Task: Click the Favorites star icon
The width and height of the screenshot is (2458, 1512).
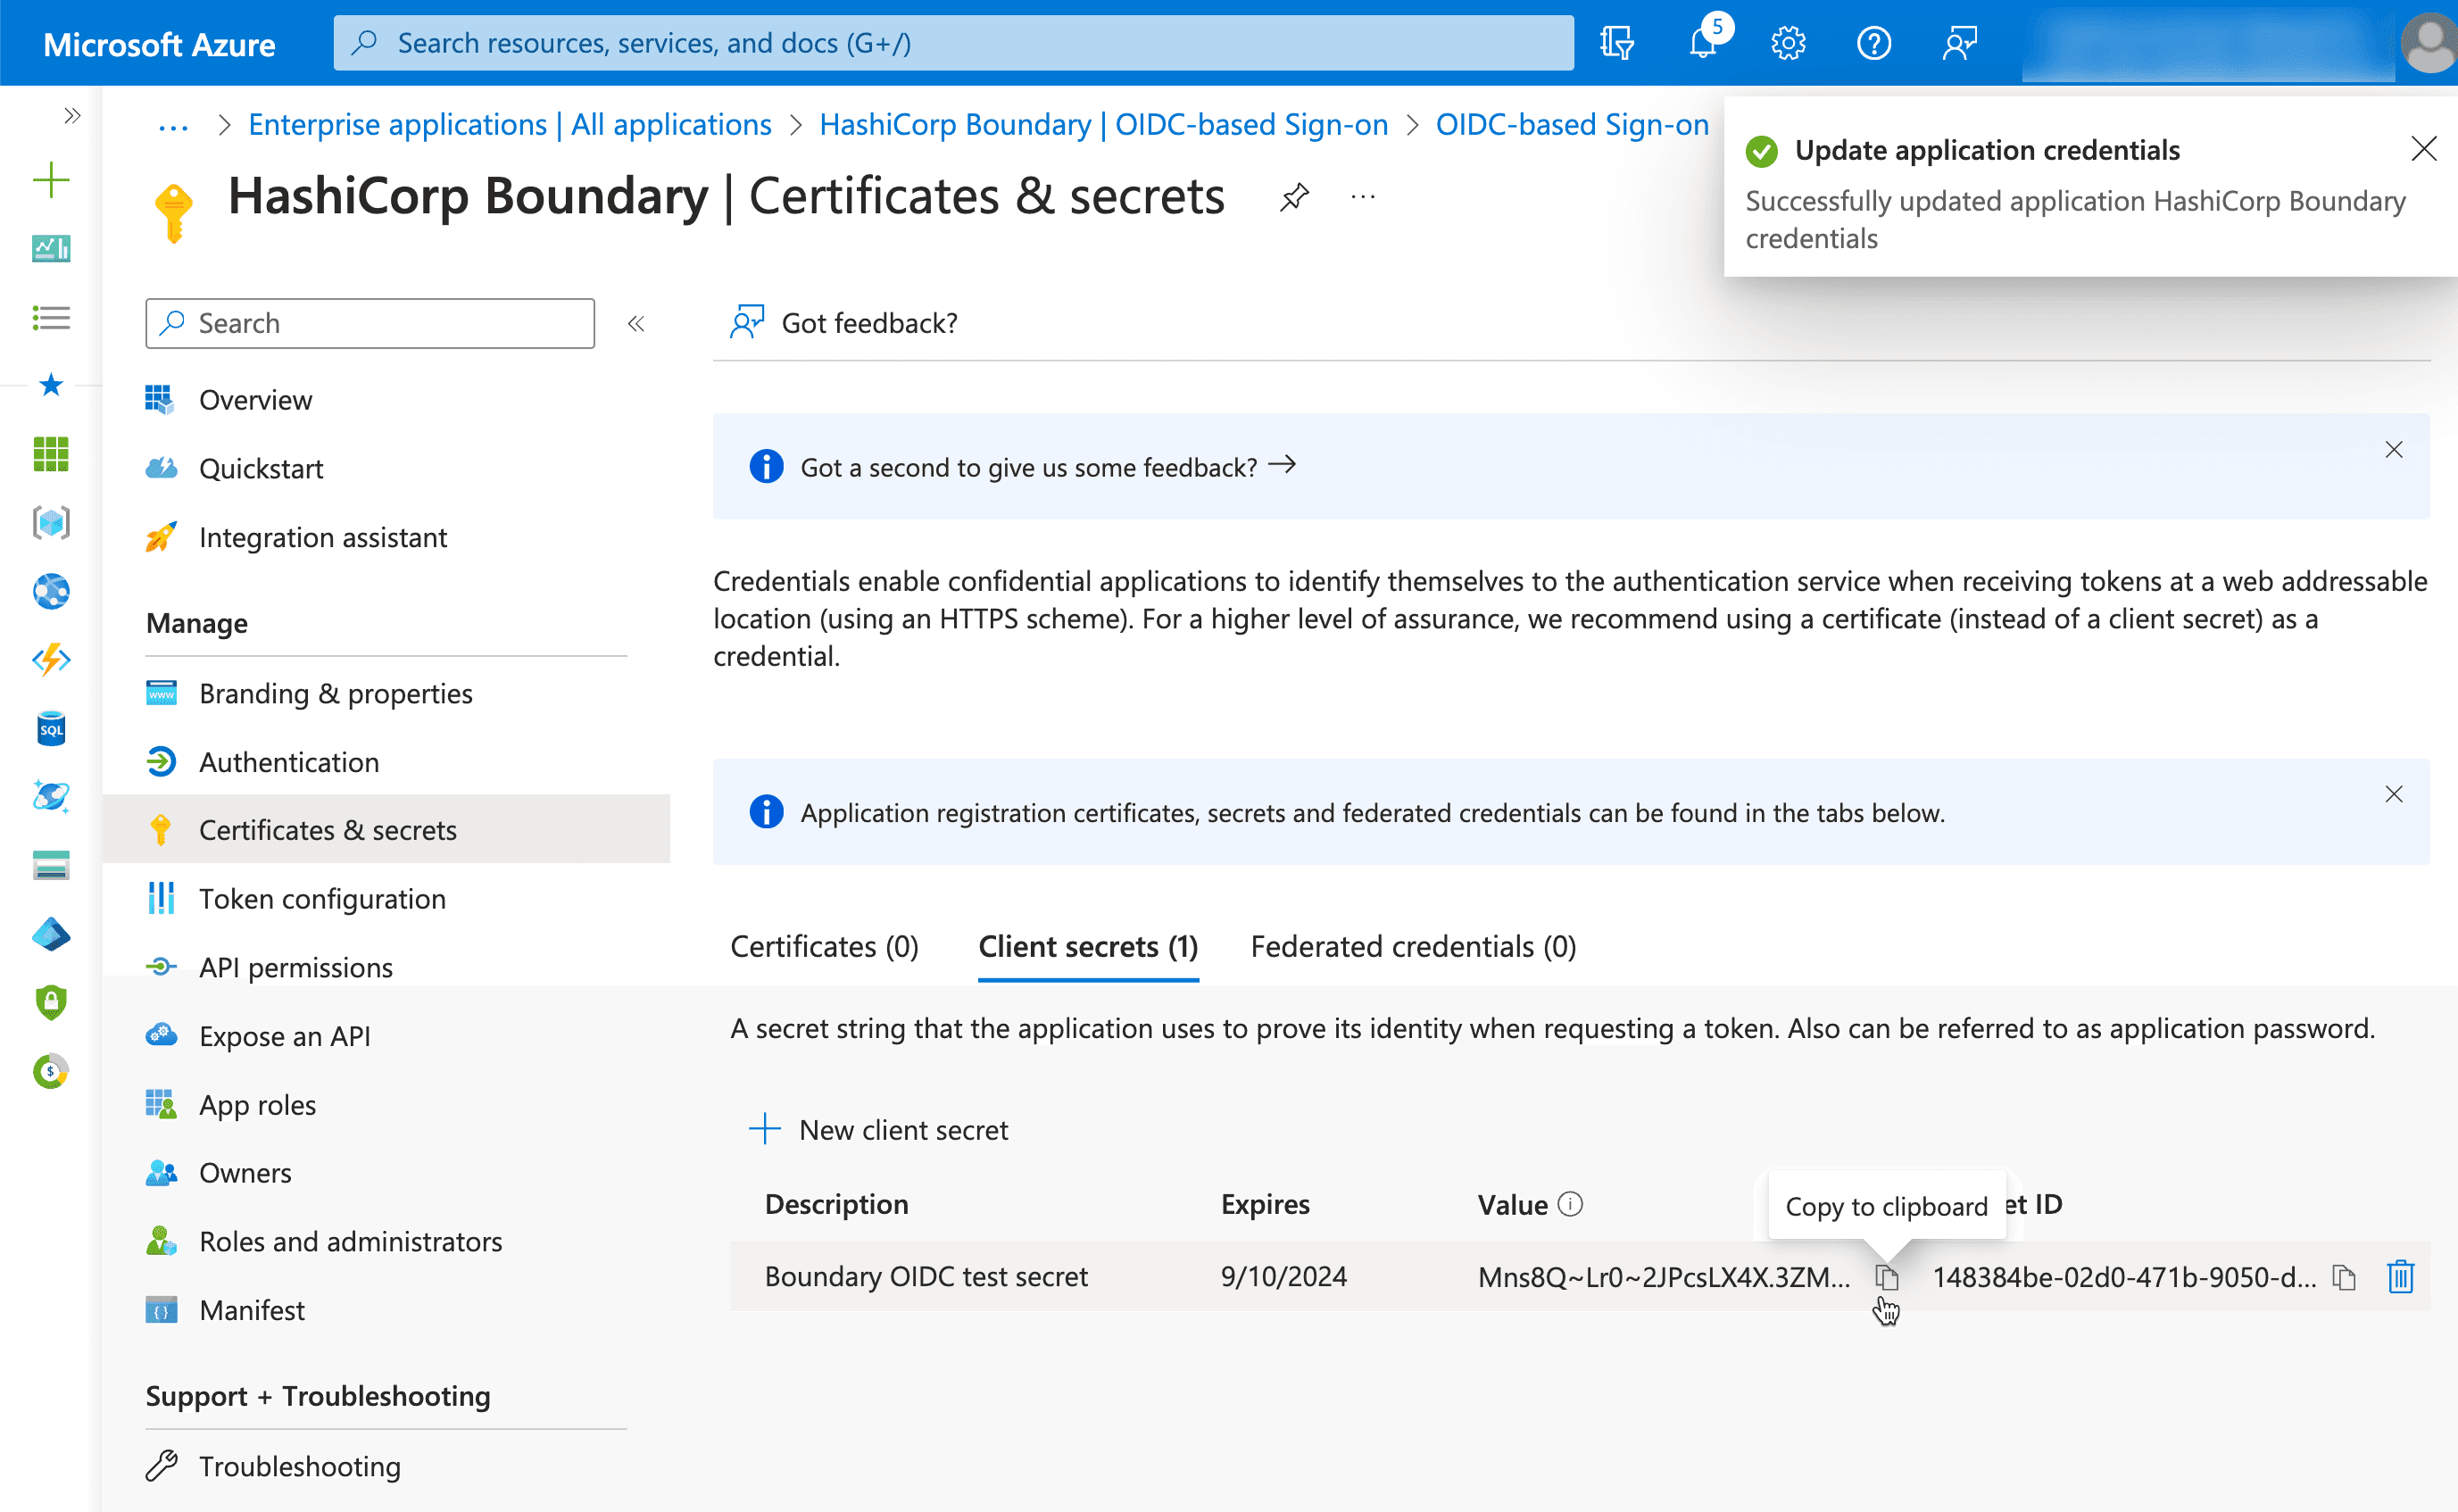Action: (51, 385)
